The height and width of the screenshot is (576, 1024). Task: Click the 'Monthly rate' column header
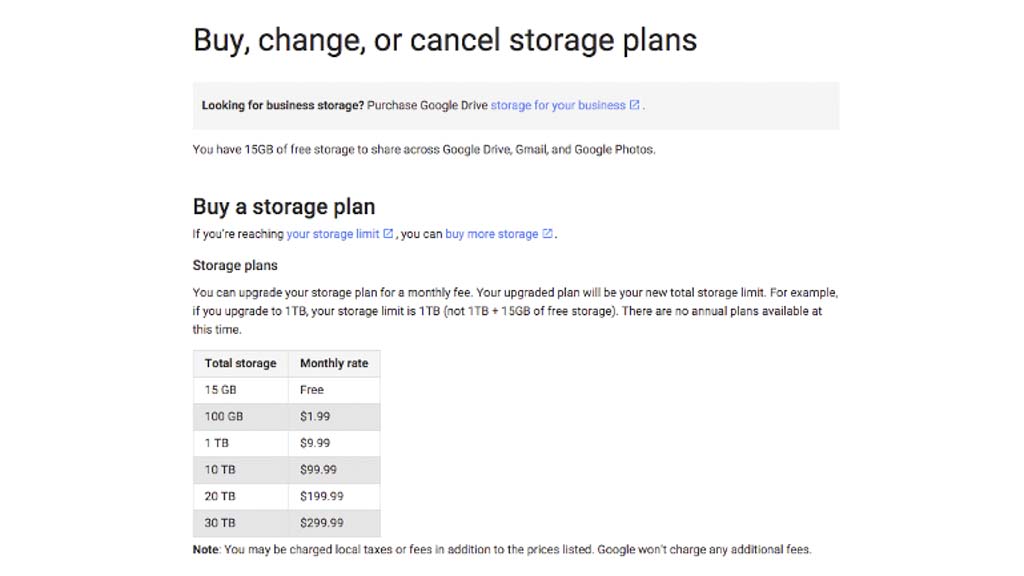334,363
